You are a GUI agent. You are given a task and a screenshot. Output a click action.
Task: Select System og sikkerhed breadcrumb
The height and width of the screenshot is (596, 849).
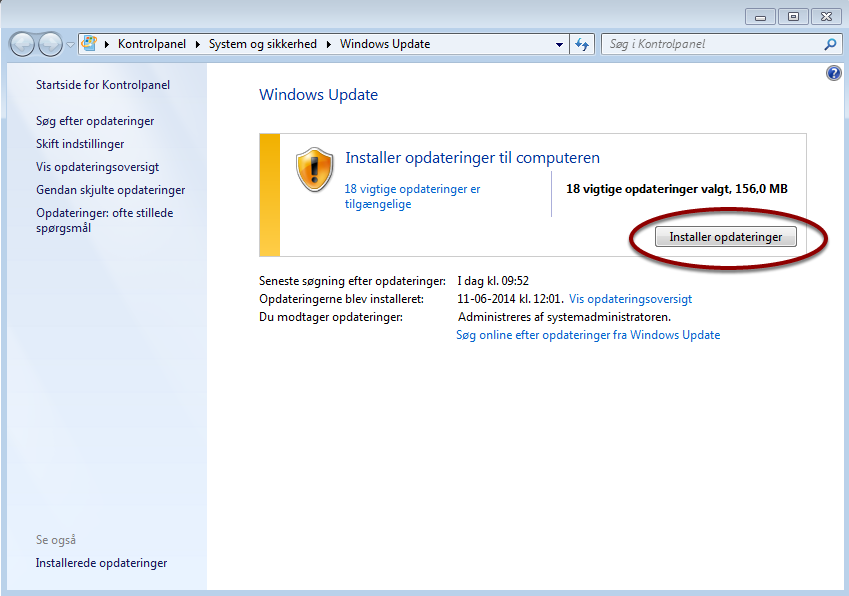point(263,44)
